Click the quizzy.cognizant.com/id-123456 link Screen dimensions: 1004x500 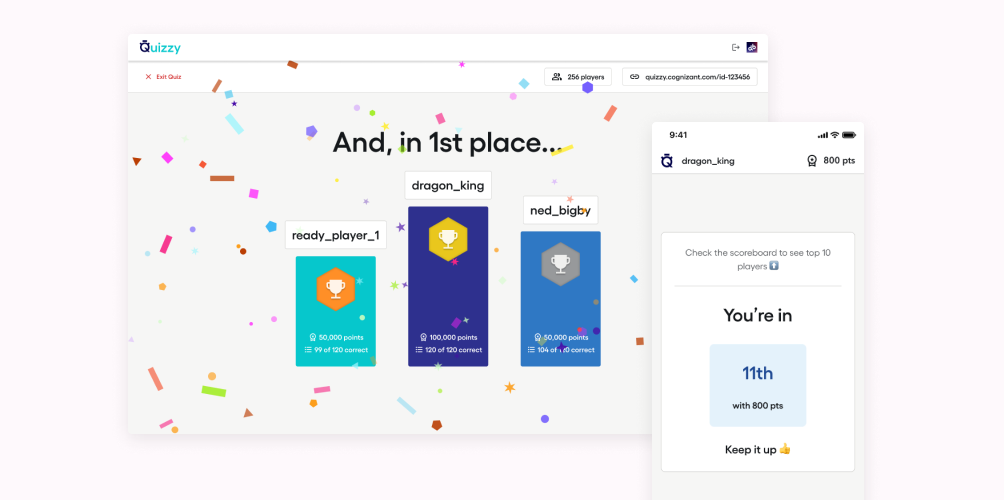click(x=690, y=77)
